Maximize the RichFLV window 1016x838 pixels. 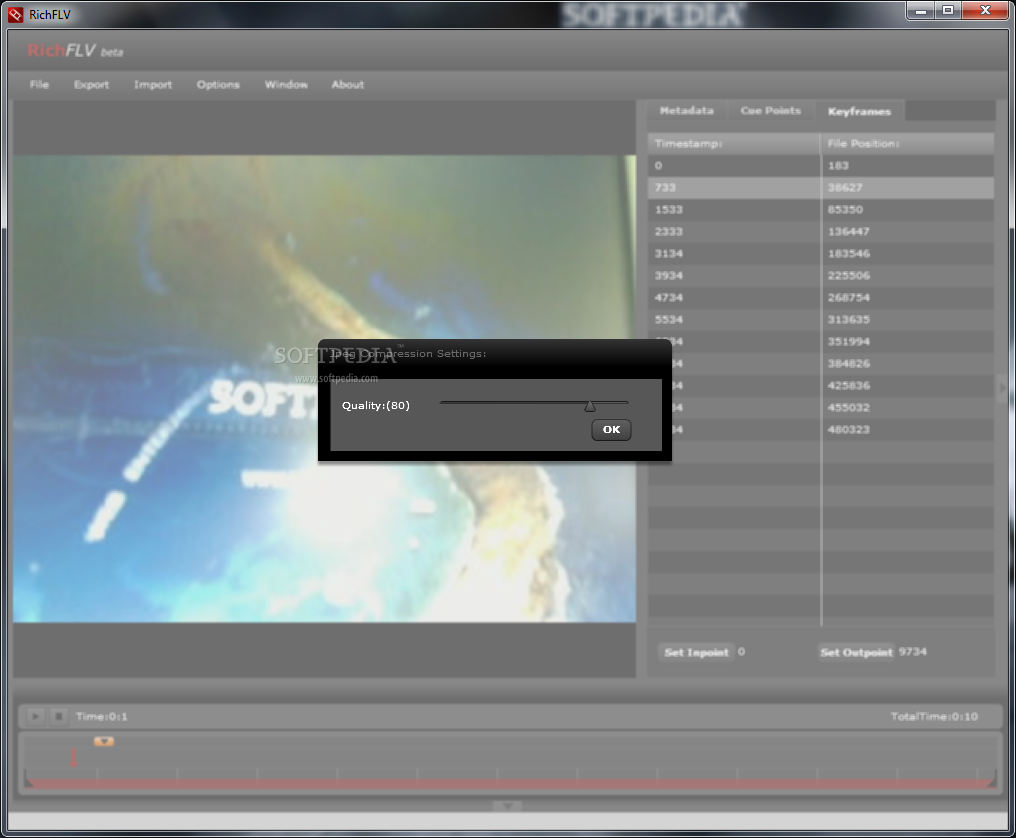(947, 11)
